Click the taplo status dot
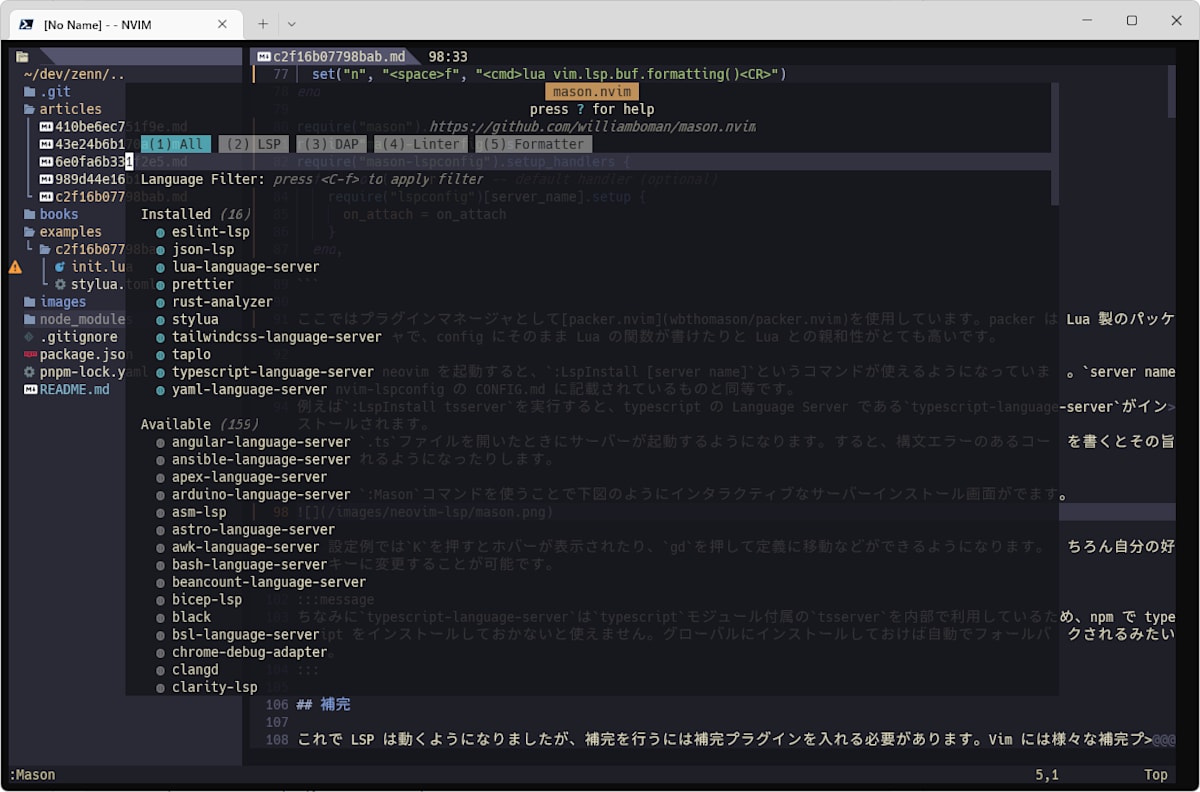 pos(161,354)
